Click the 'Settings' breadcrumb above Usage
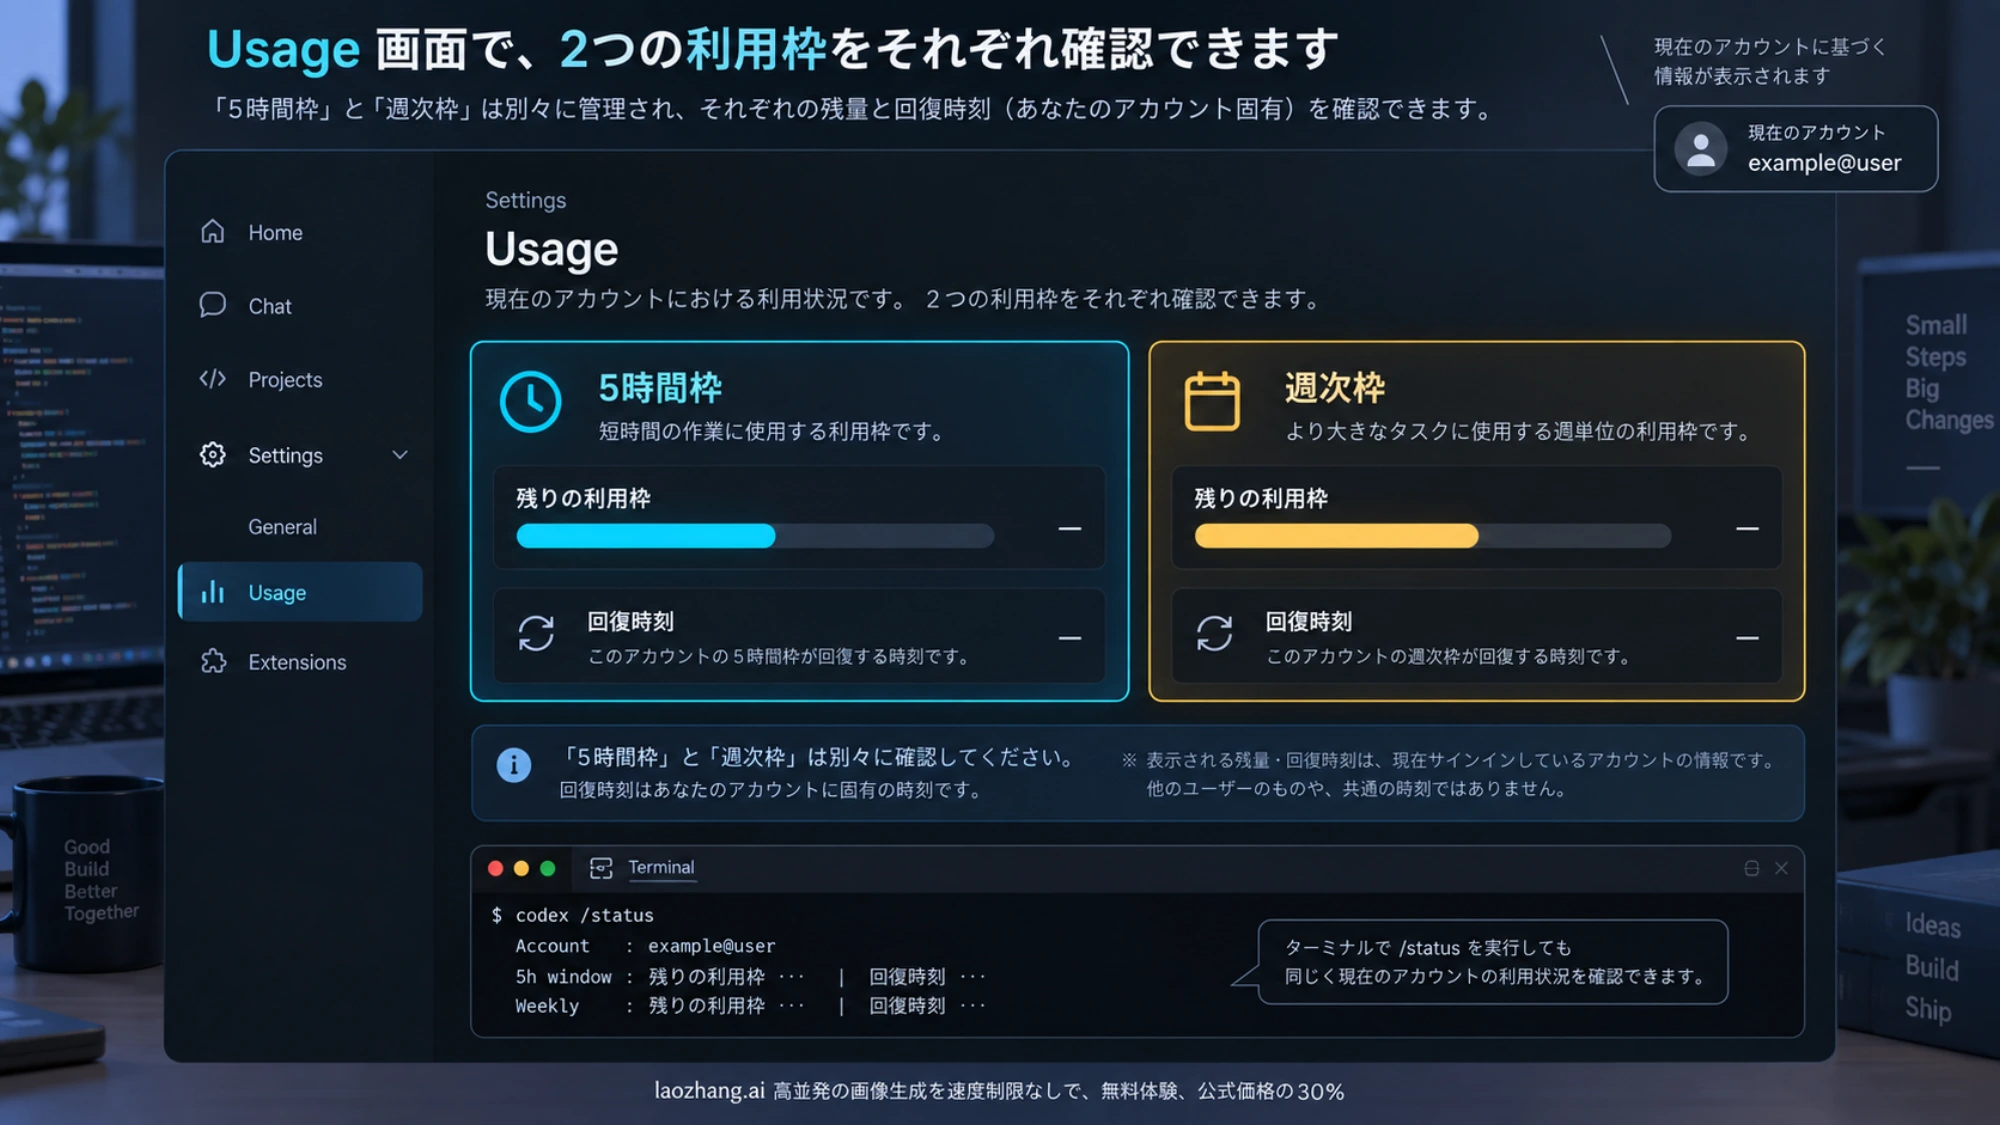 click(x=525, y=200)
